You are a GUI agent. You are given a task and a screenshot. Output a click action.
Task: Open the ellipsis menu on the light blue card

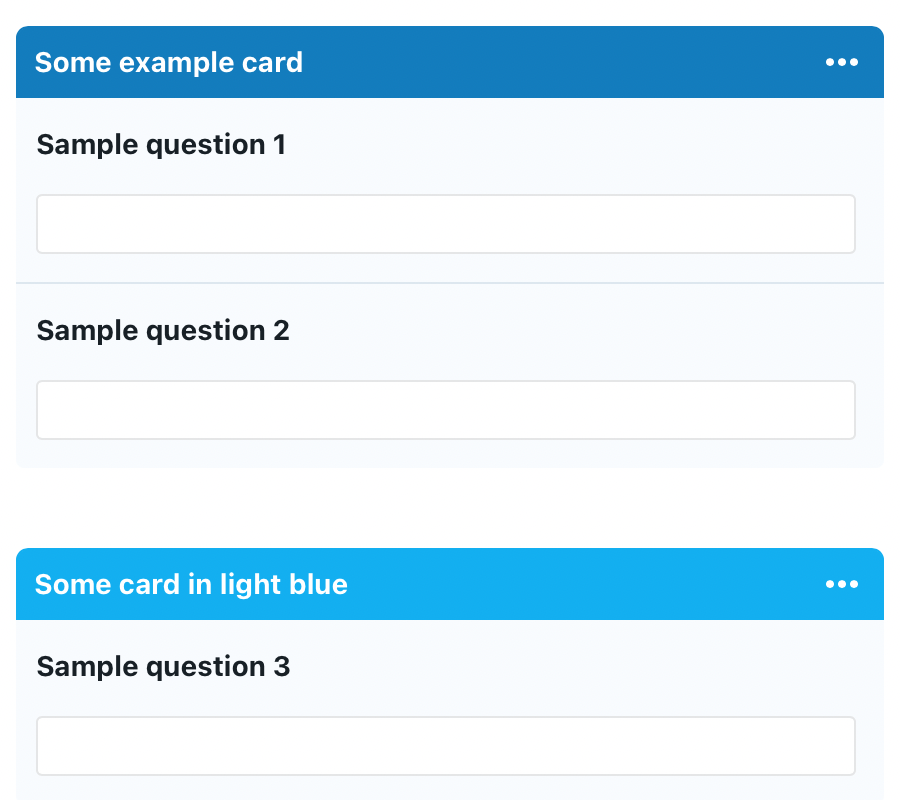841,584
